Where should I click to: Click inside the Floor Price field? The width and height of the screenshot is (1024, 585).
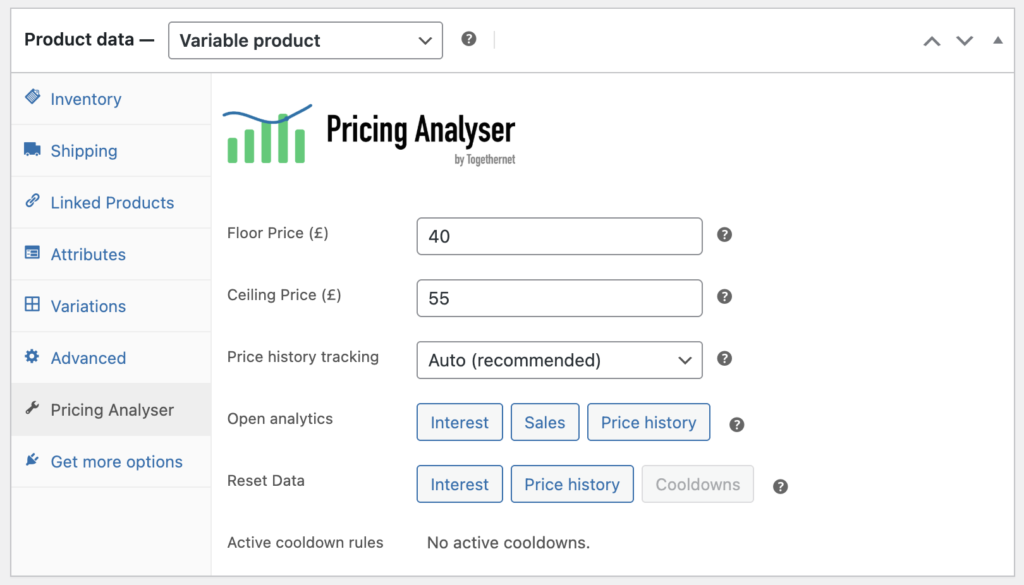click(559, 236)
